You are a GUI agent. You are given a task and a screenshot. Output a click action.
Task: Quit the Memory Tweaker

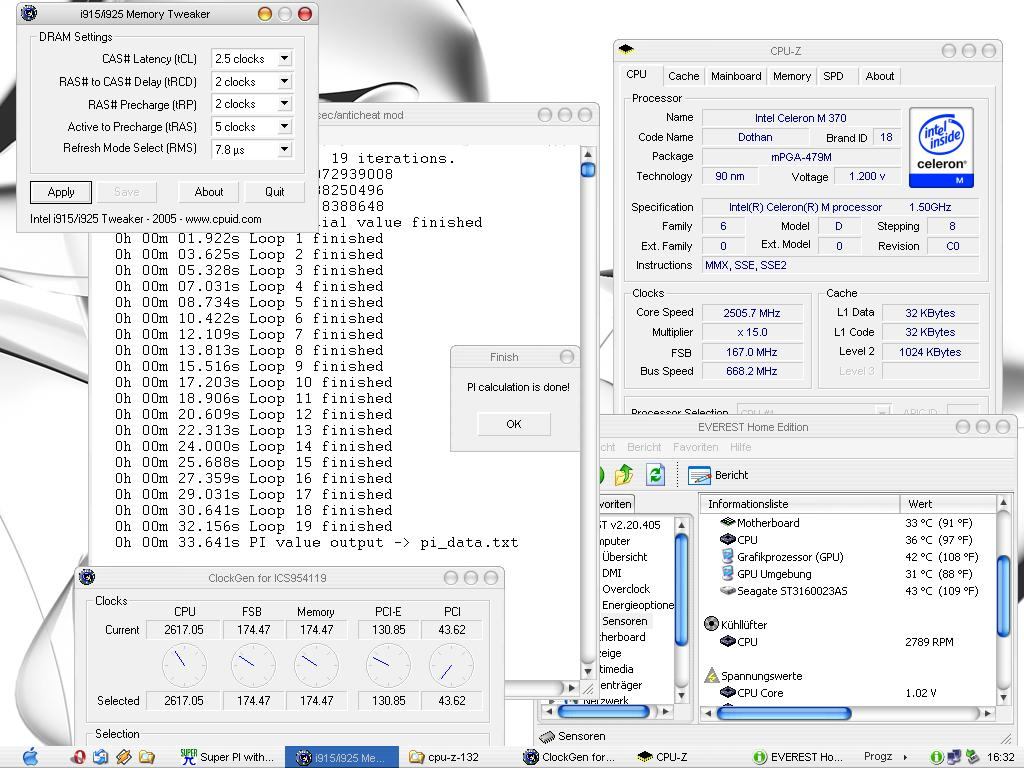pos(274,192)
